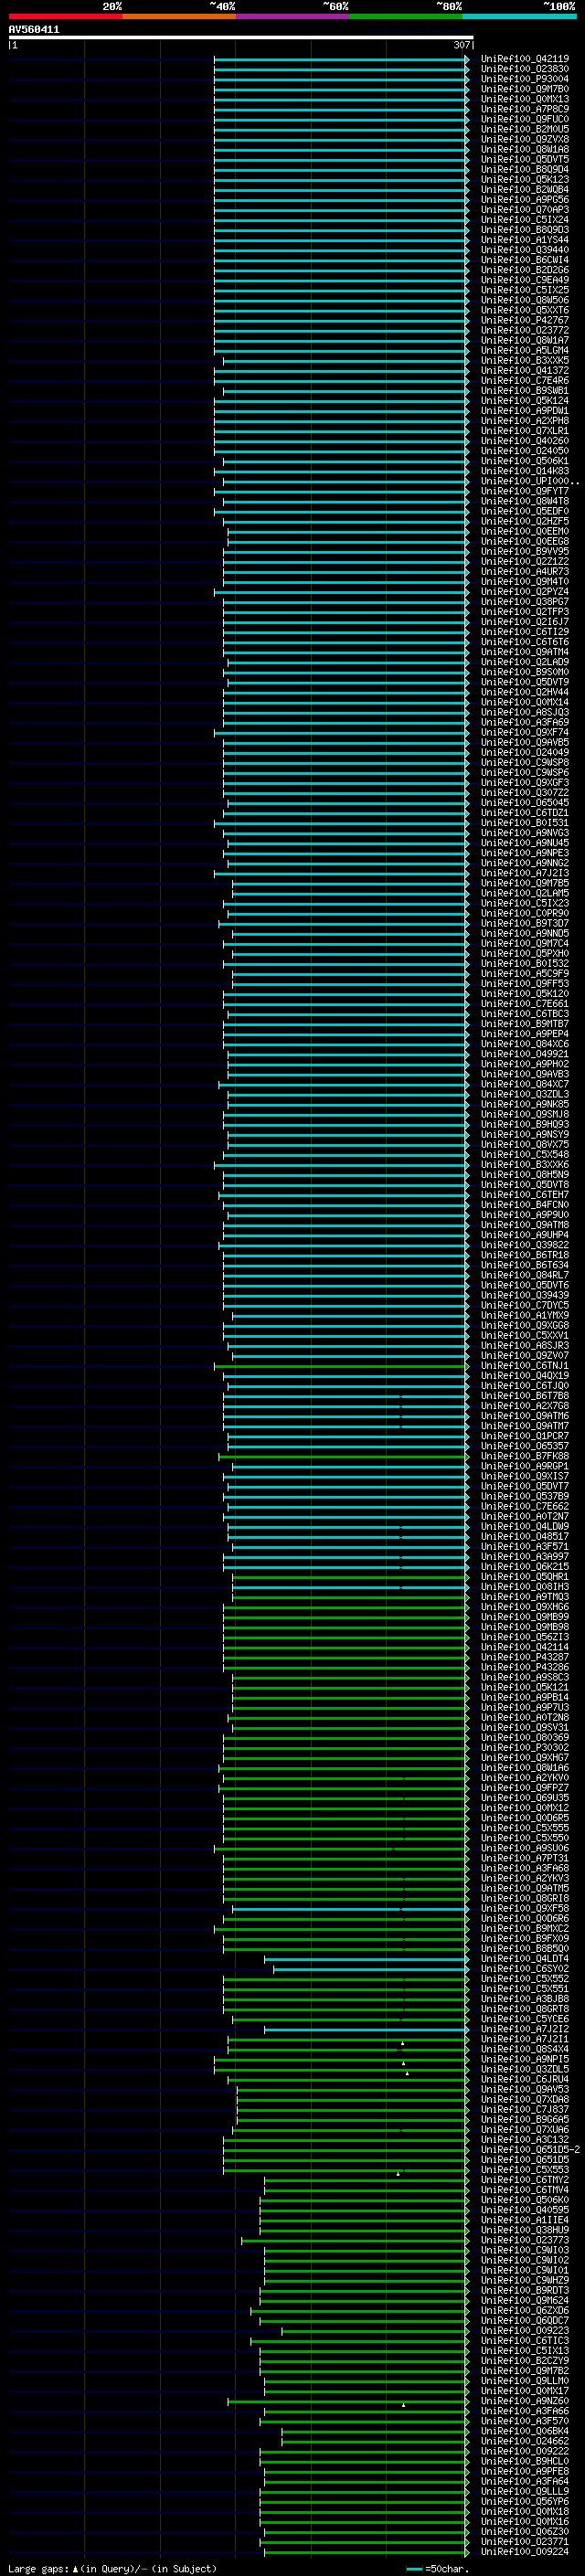Click label UniRef100_A9RGP1
Image resolution: width=585 pixels, height=2576 pixels.
click(x=525, y=1466)
